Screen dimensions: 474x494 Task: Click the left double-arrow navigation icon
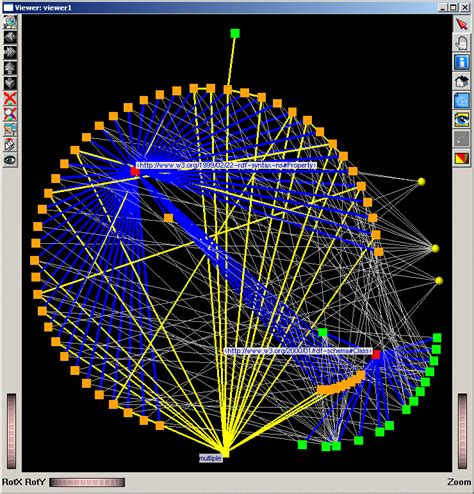(10, 37)
